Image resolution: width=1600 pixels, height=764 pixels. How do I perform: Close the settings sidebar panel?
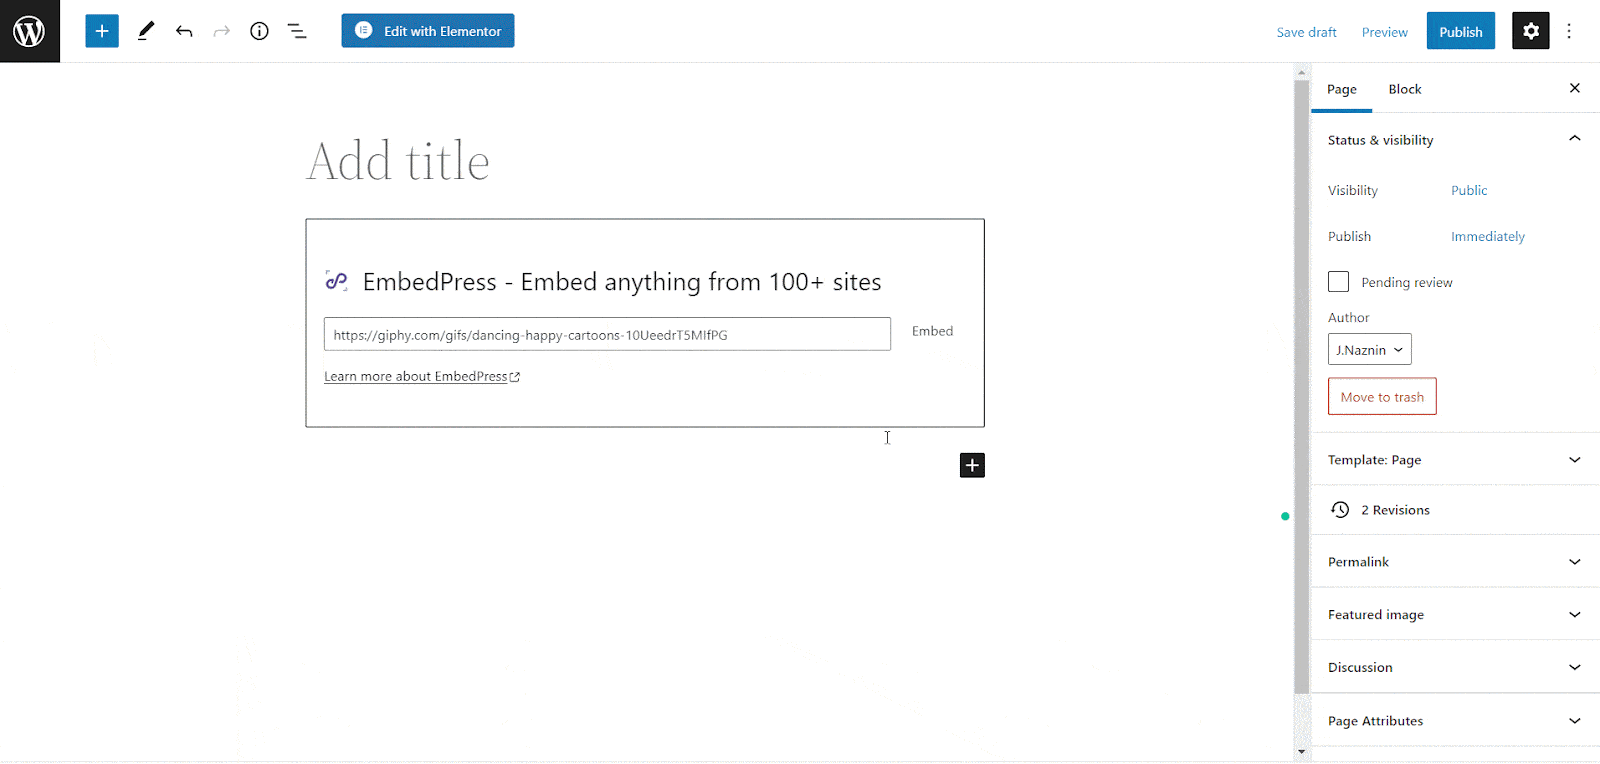[x=1575, y=88]
